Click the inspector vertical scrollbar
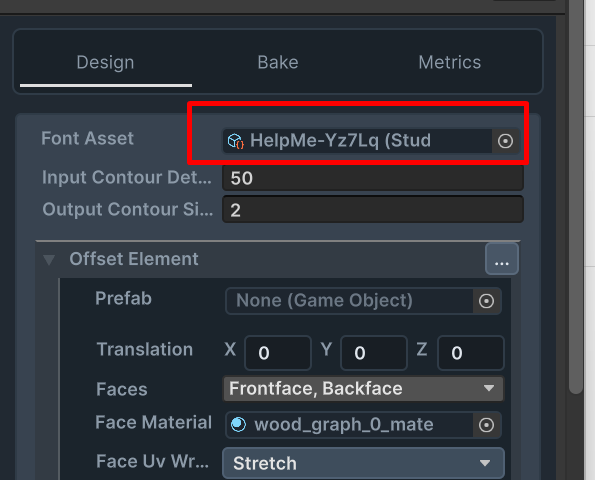595x480 pixels. click(575, 197)
